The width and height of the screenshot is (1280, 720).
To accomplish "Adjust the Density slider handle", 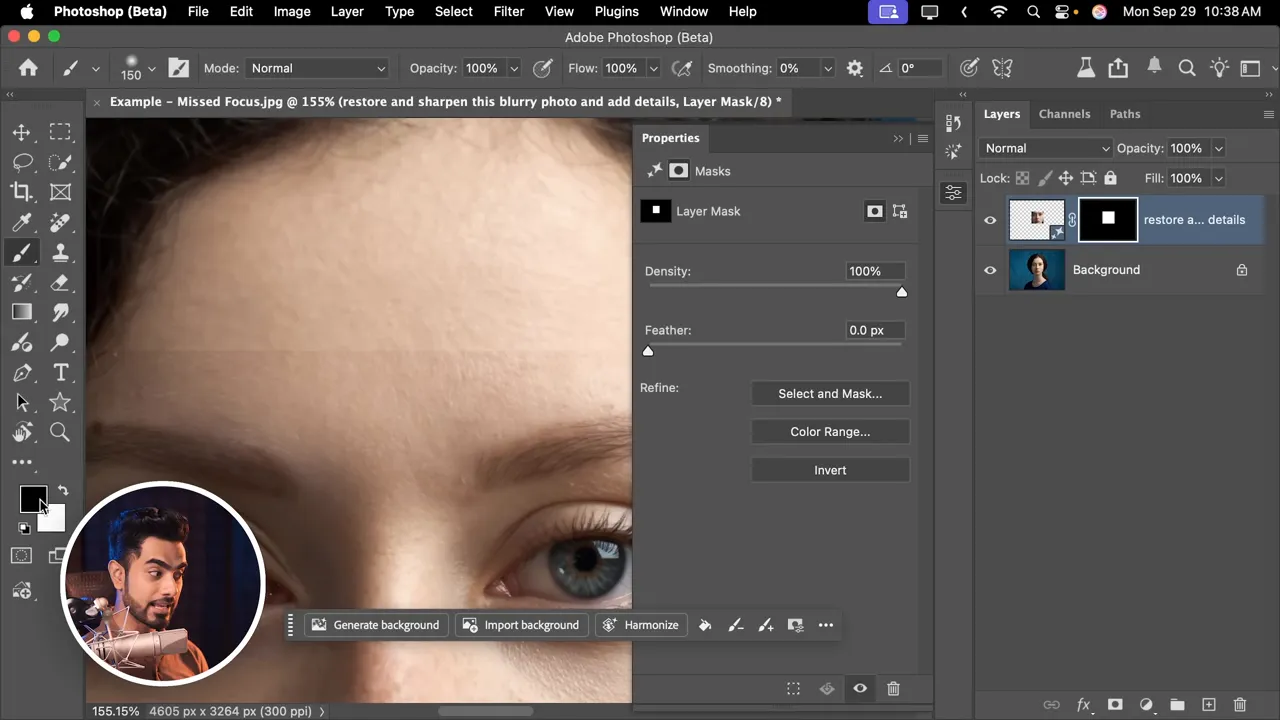I will click(902, 292).
